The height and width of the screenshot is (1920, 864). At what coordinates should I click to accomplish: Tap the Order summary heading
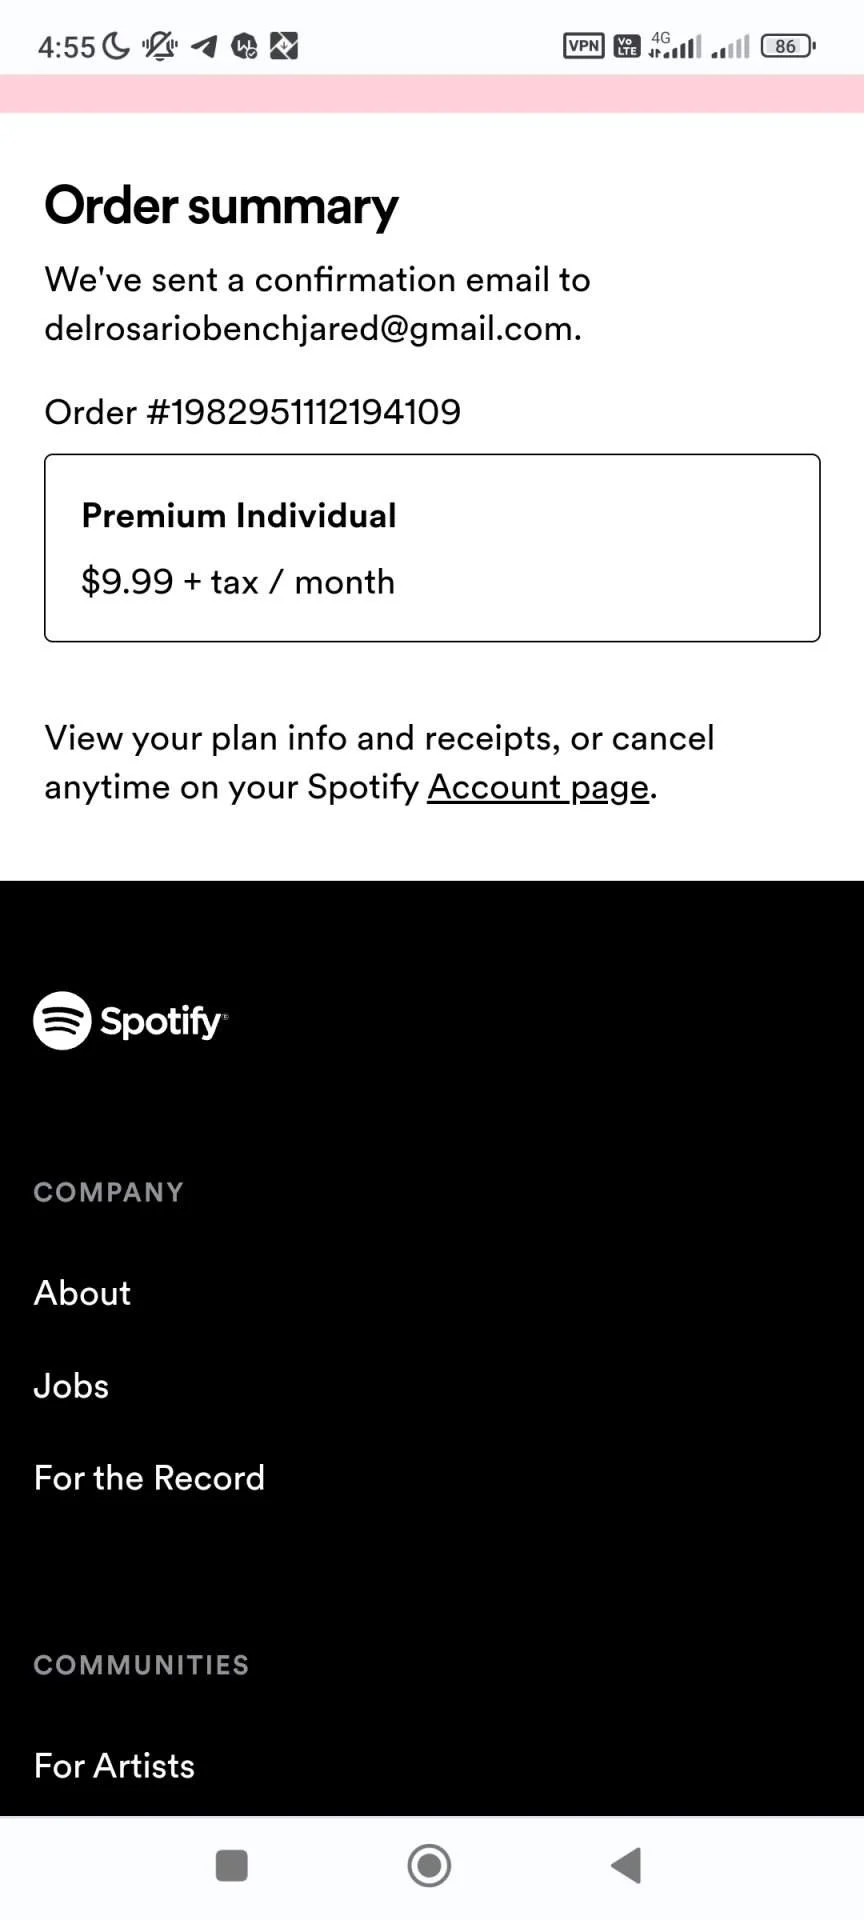(221, 206)
